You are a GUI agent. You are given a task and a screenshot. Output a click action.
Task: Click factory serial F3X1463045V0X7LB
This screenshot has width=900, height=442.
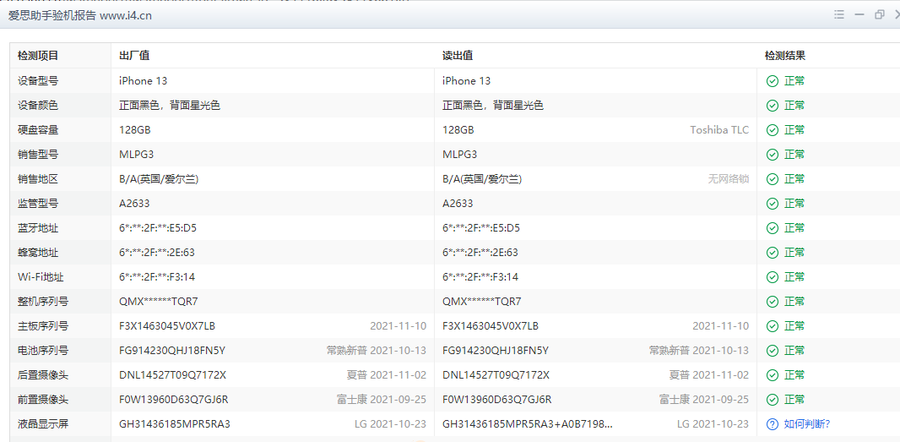tap(167, 326)
